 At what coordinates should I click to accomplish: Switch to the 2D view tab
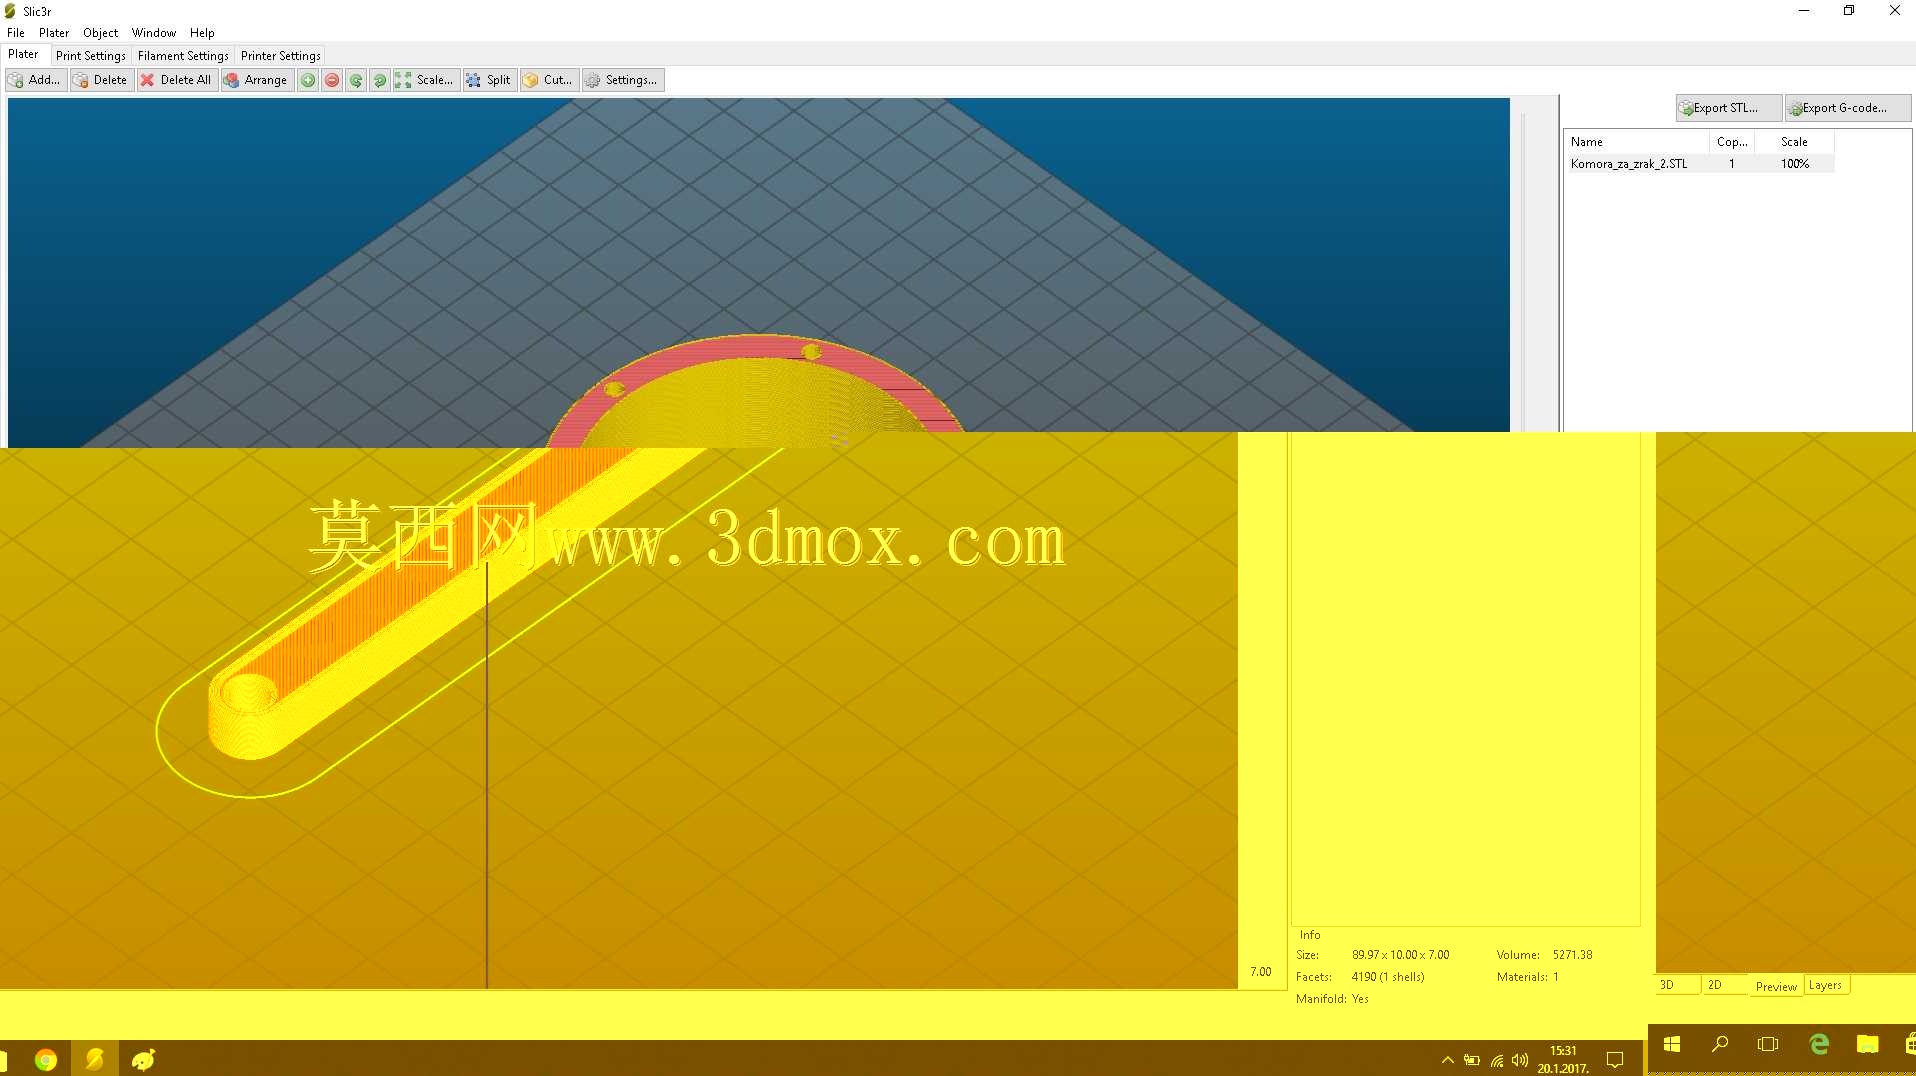1725,985
